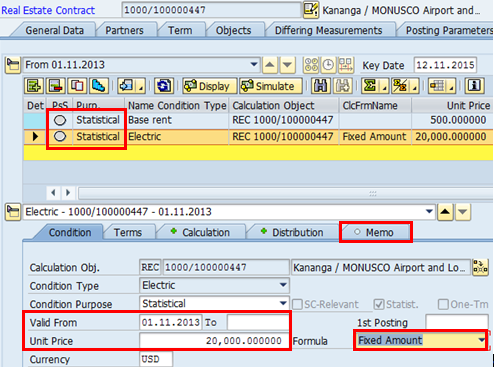
Task: Click the Real Estate Contract number field
Action: point(212,10)
